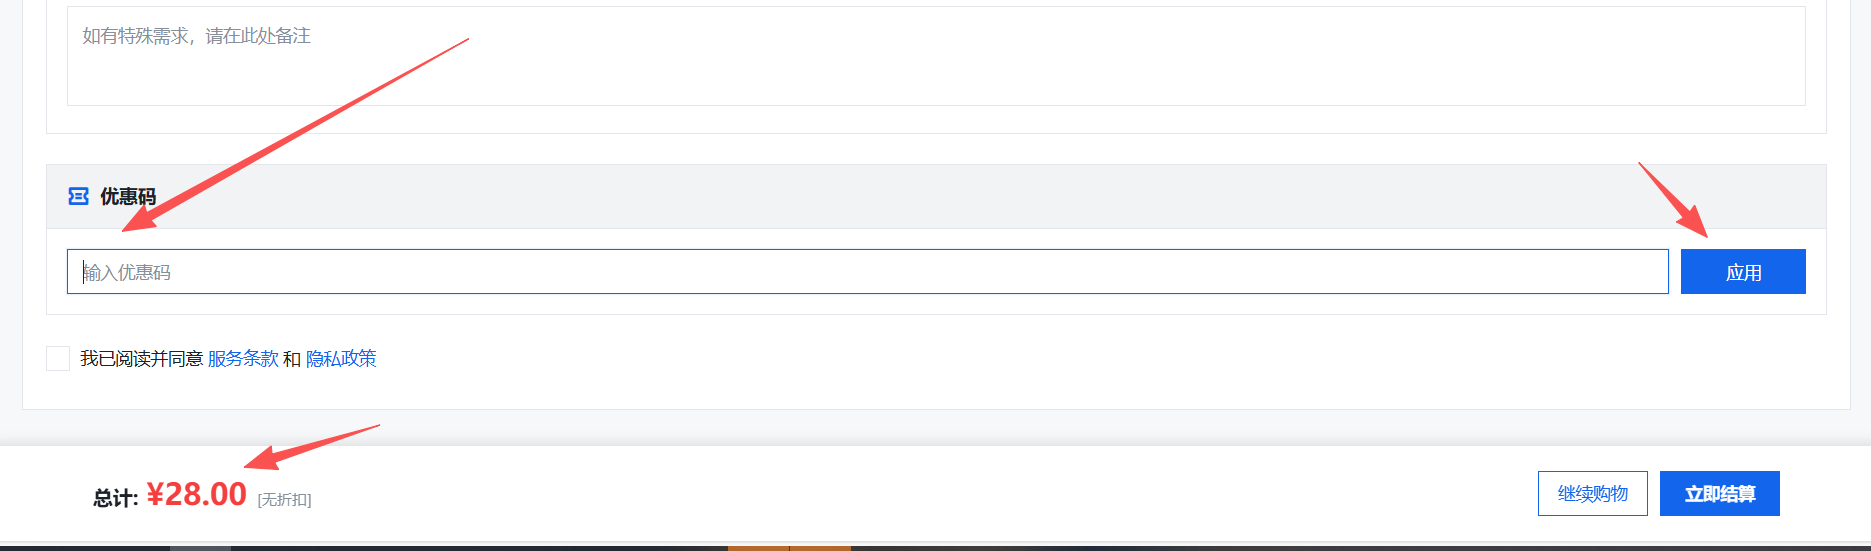Viewport: 1871px width, 551px height.
Task: Click the coupon ticket icon beside 优惠码
Action: coord(78,196)
